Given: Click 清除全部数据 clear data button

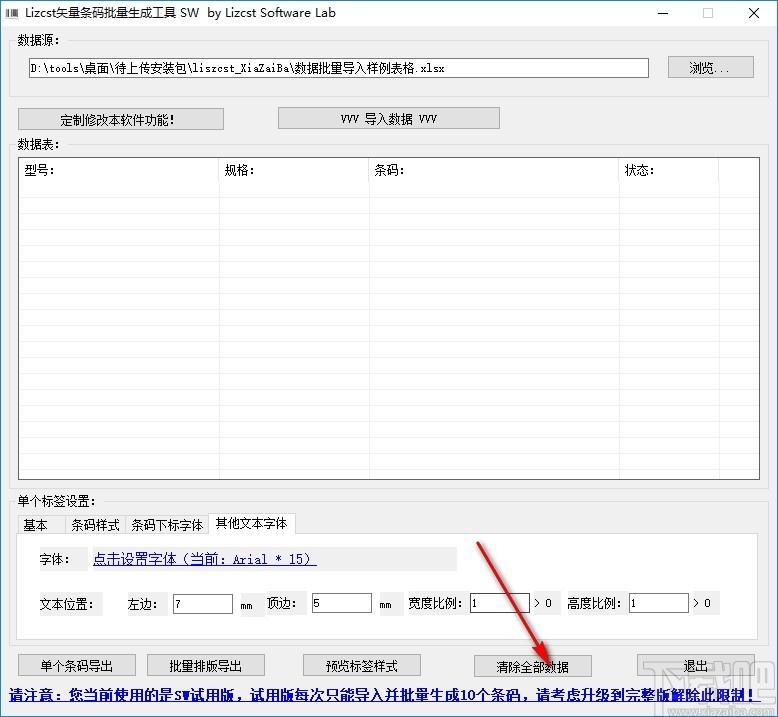Looking at the screenshot, I should [532, 666].
